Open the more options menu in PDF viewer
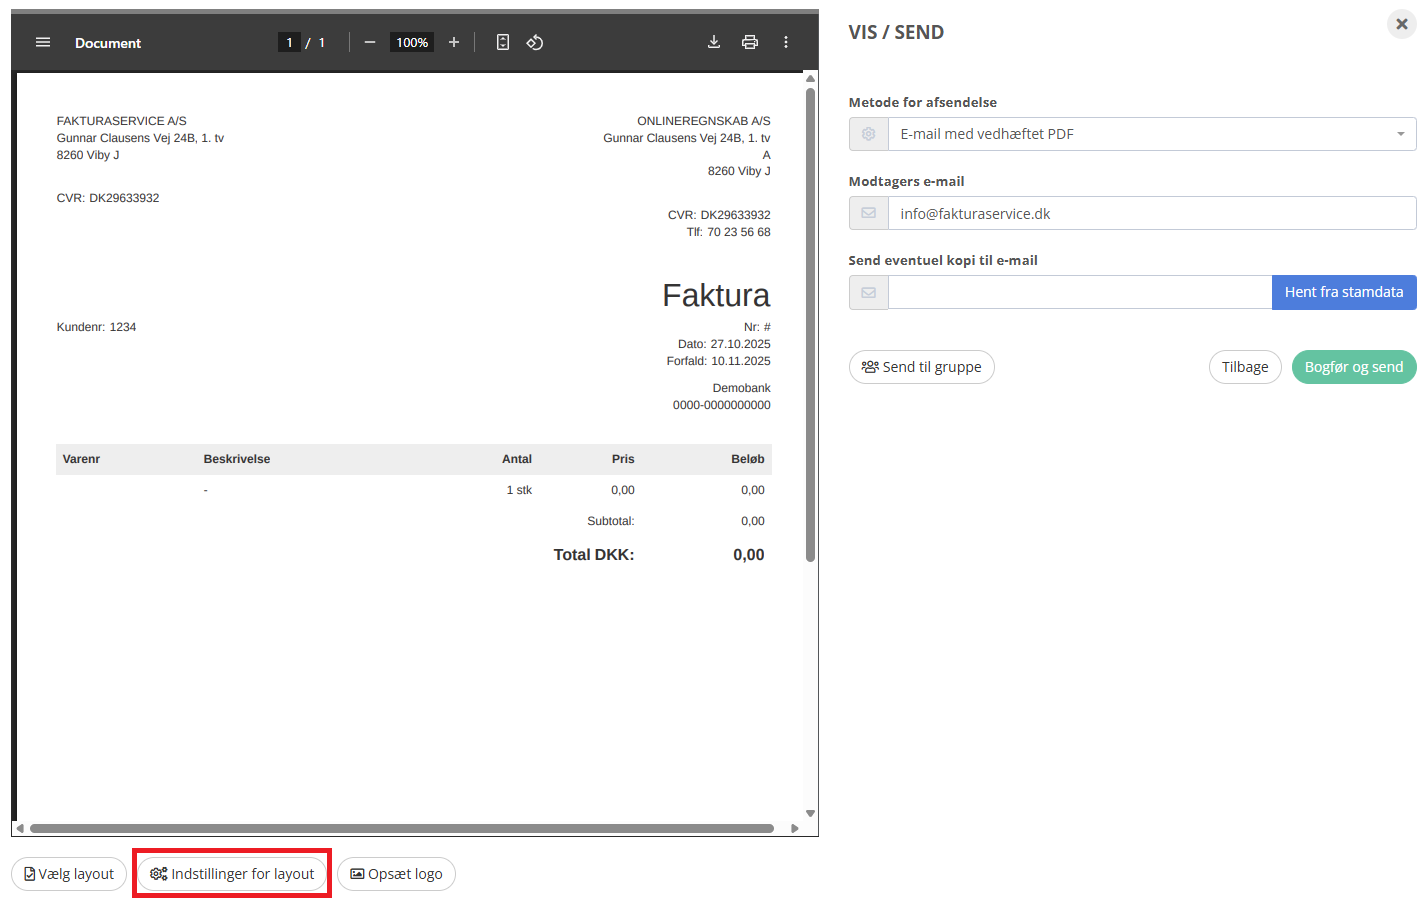 (x=786, y=42)
